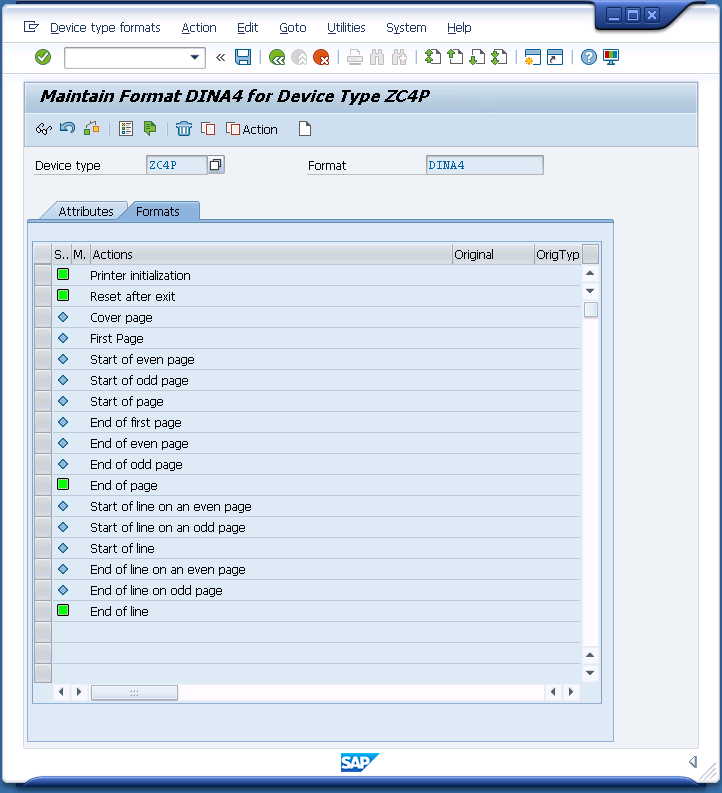This screenshot has width=722, height=793.
Task: Click the horizontal scrollbar thumb under the table
Action: click(x=134, y=692)
